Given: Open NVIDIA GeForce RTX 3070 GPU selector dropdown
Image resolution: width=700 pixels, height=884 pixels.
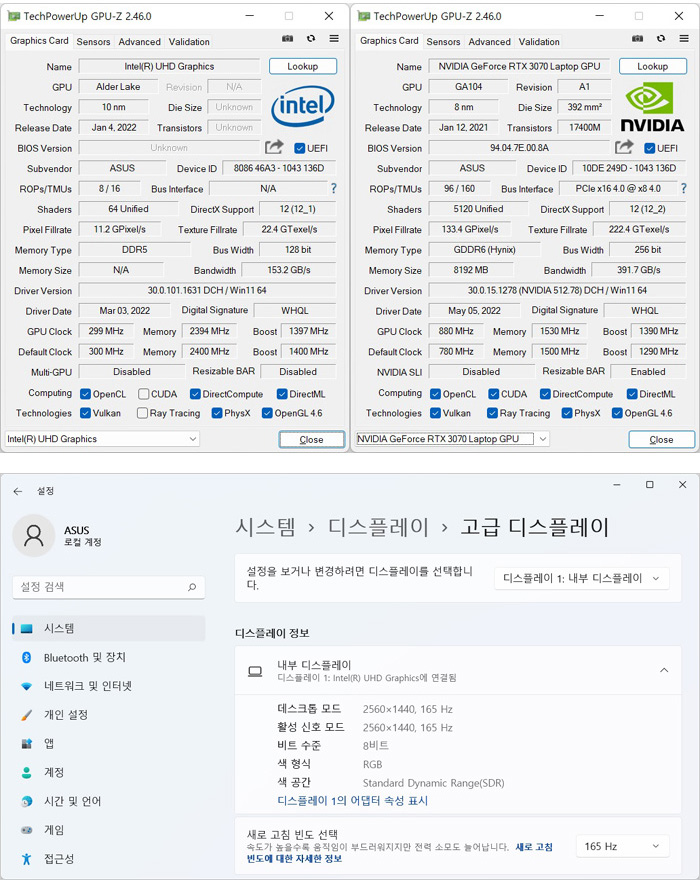Looking at the screenshot, I should click(x=452, y=439).
